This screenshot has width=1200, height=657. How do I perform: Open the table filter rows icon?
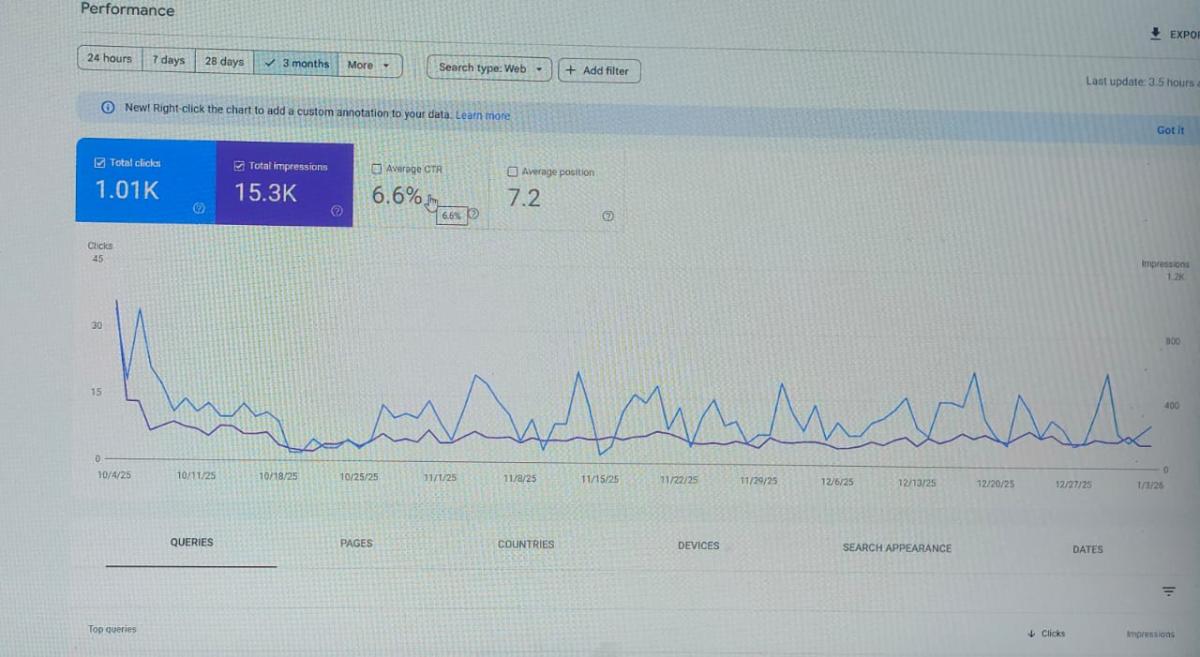[x=1167, y=591]
